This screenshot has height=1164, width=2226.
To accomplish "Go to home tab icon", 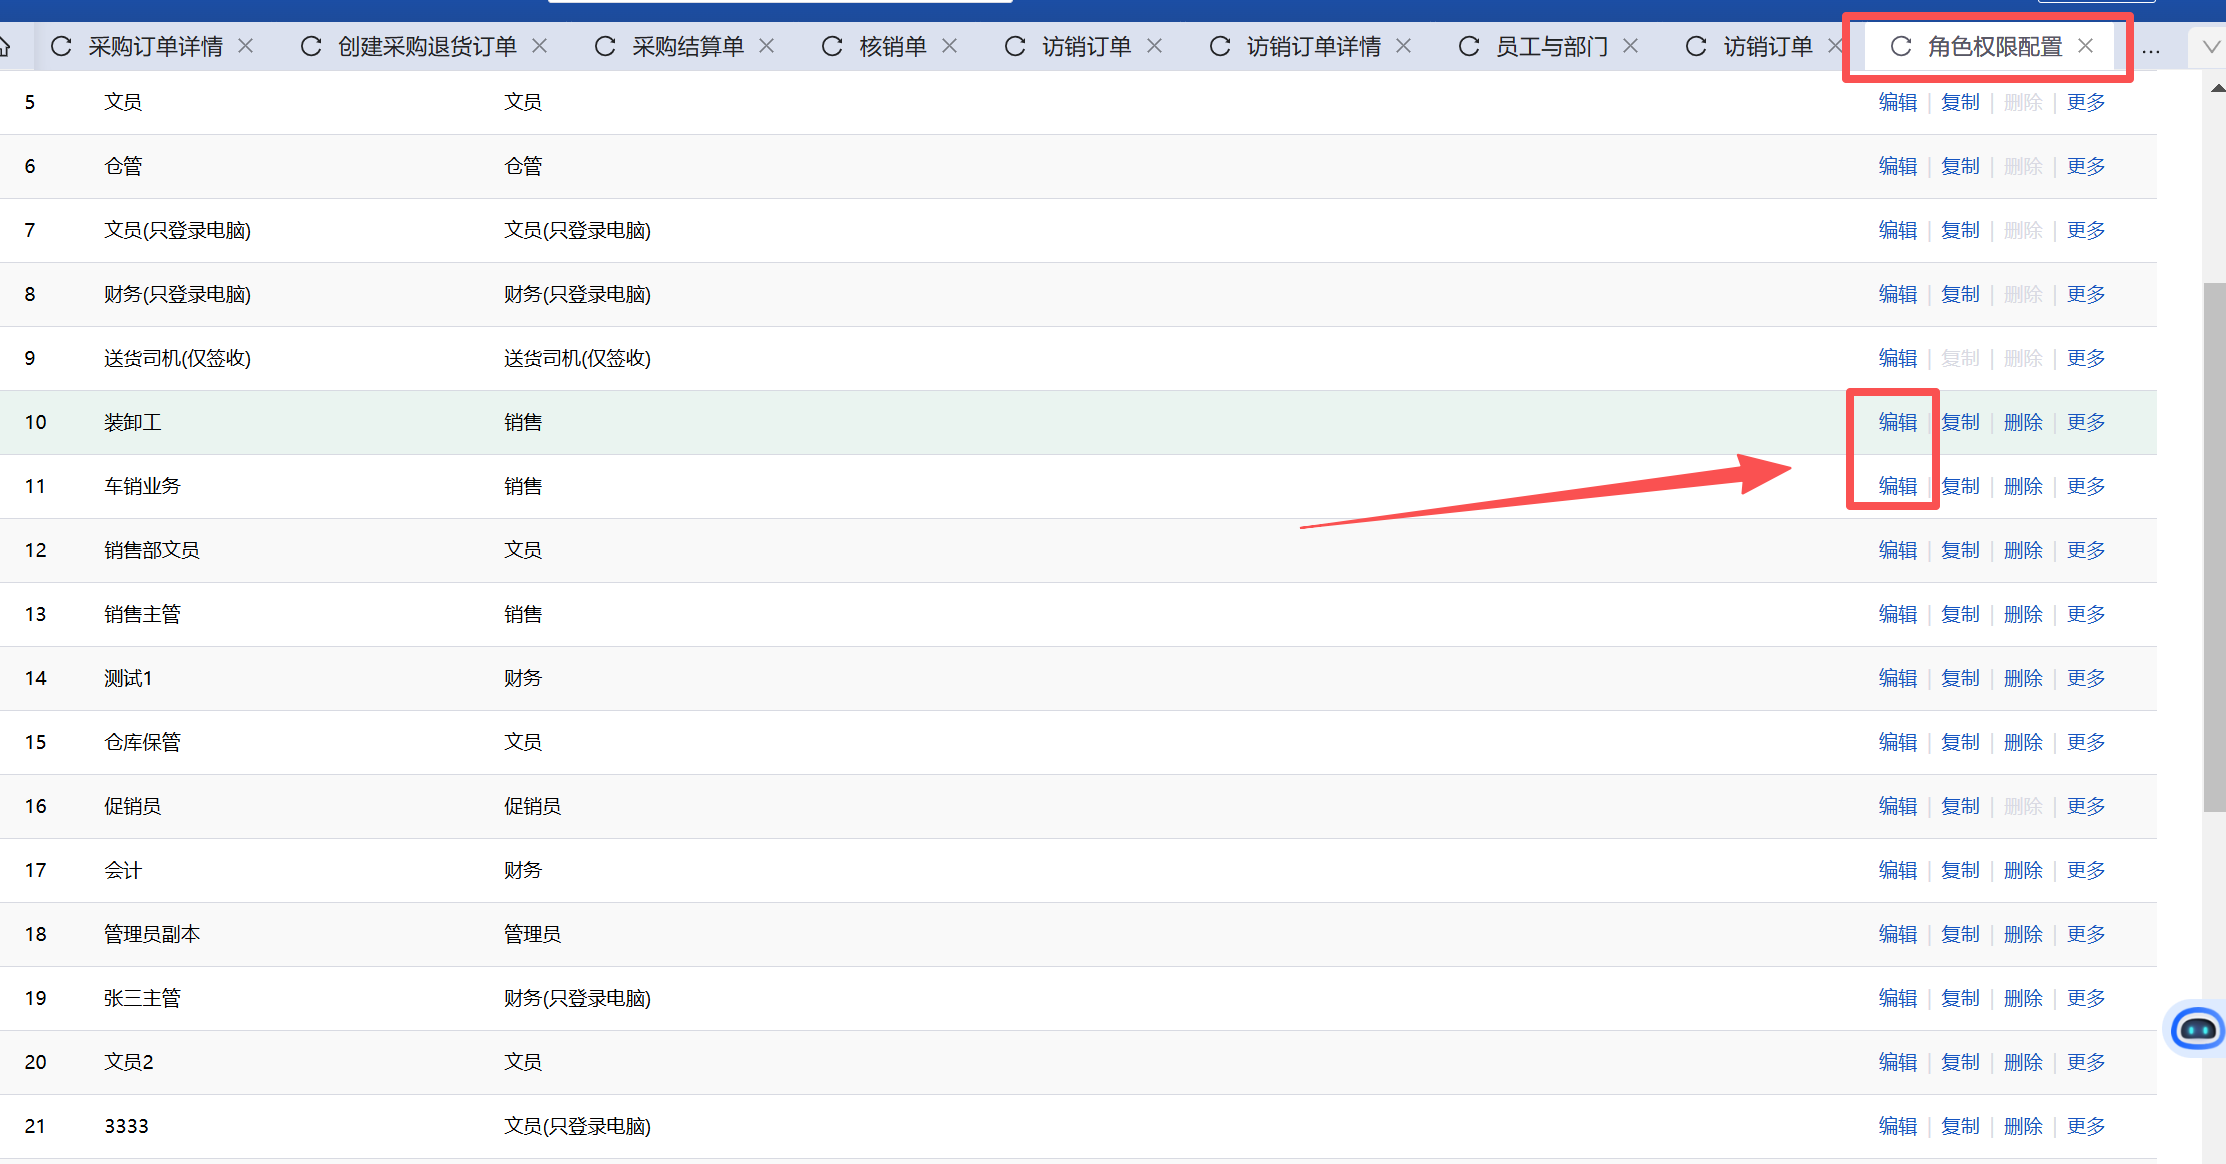I will click(x=5, y=46).
